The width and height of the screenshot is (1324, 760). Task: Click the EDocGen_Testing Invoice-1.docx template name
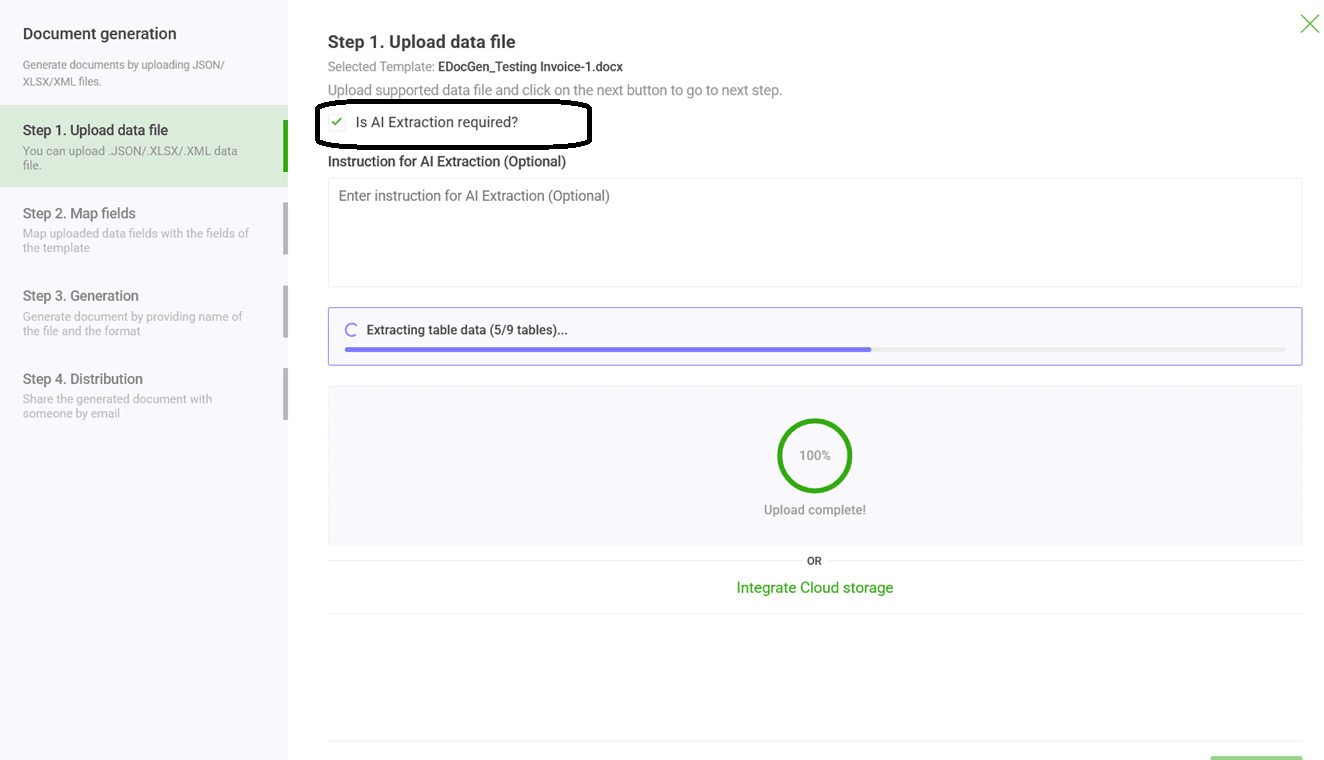pos(530,67)
